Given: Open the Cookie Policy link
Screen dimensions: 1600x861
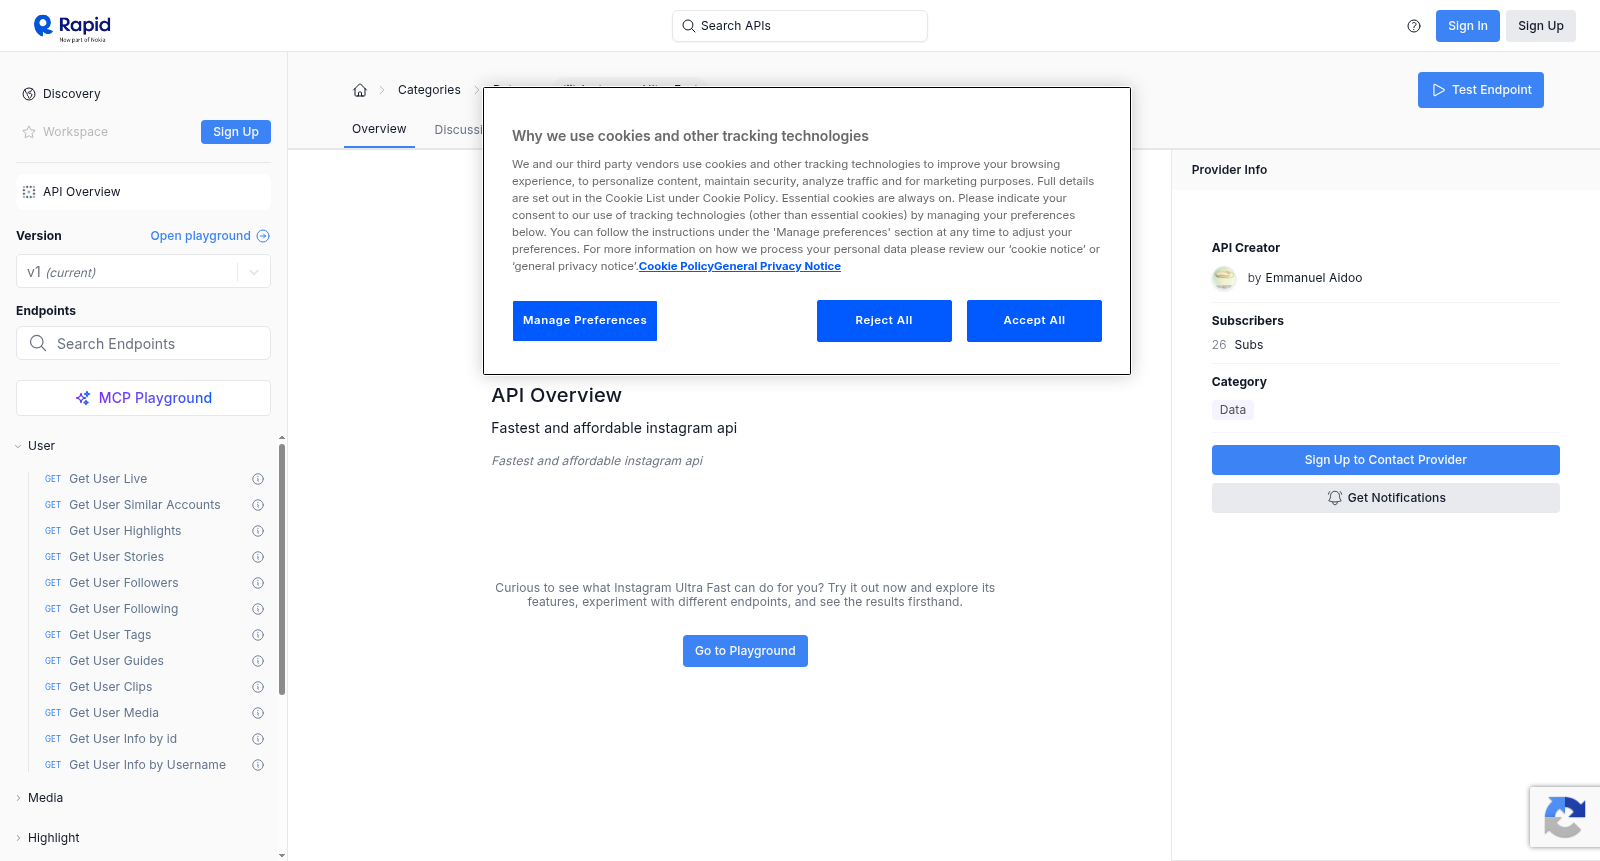Looking at the screenshot, I should click(676, 266).
